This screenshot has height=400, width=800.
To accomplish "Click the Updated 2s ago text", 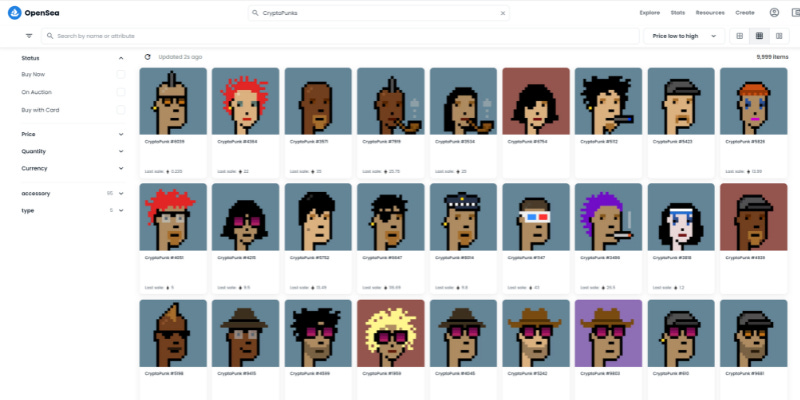I will 180,57.
